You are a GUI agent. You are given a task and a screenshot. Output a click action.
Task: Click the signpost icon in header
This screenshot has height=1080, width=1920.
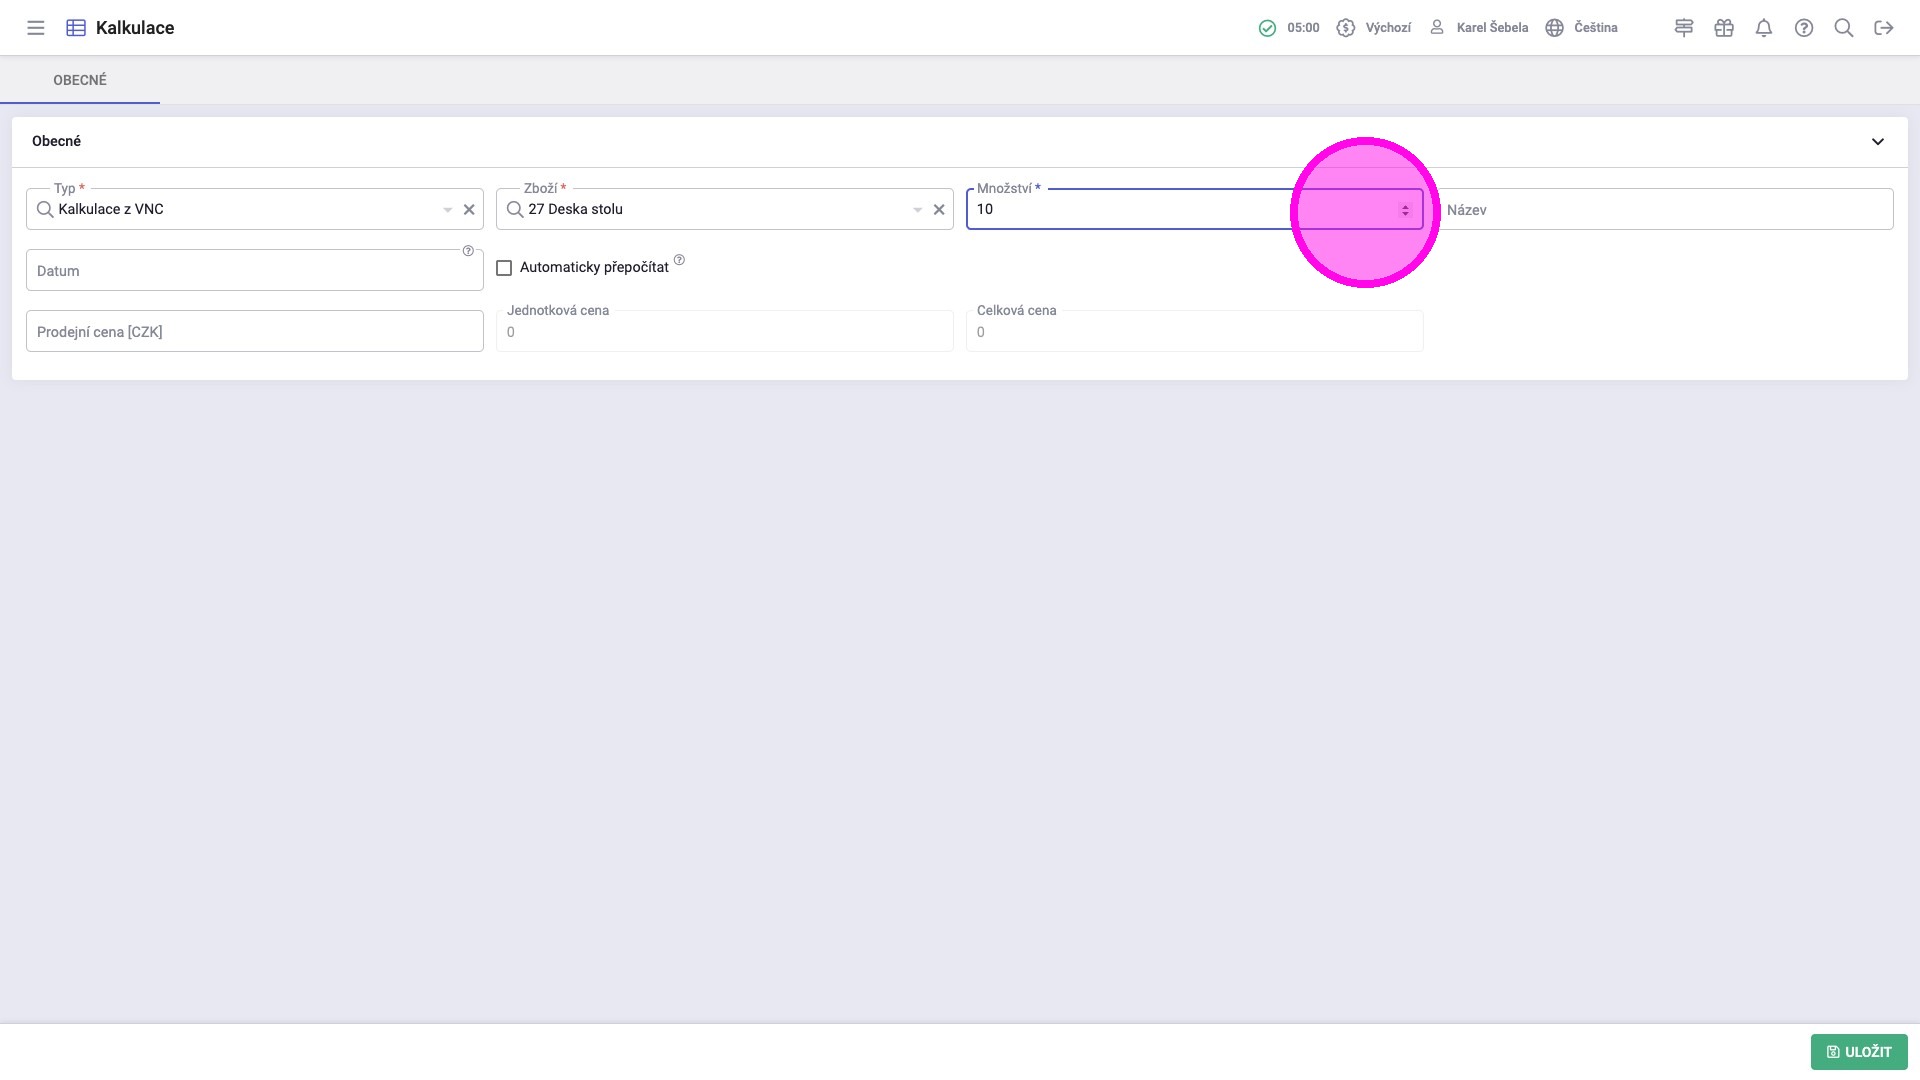1684,28
